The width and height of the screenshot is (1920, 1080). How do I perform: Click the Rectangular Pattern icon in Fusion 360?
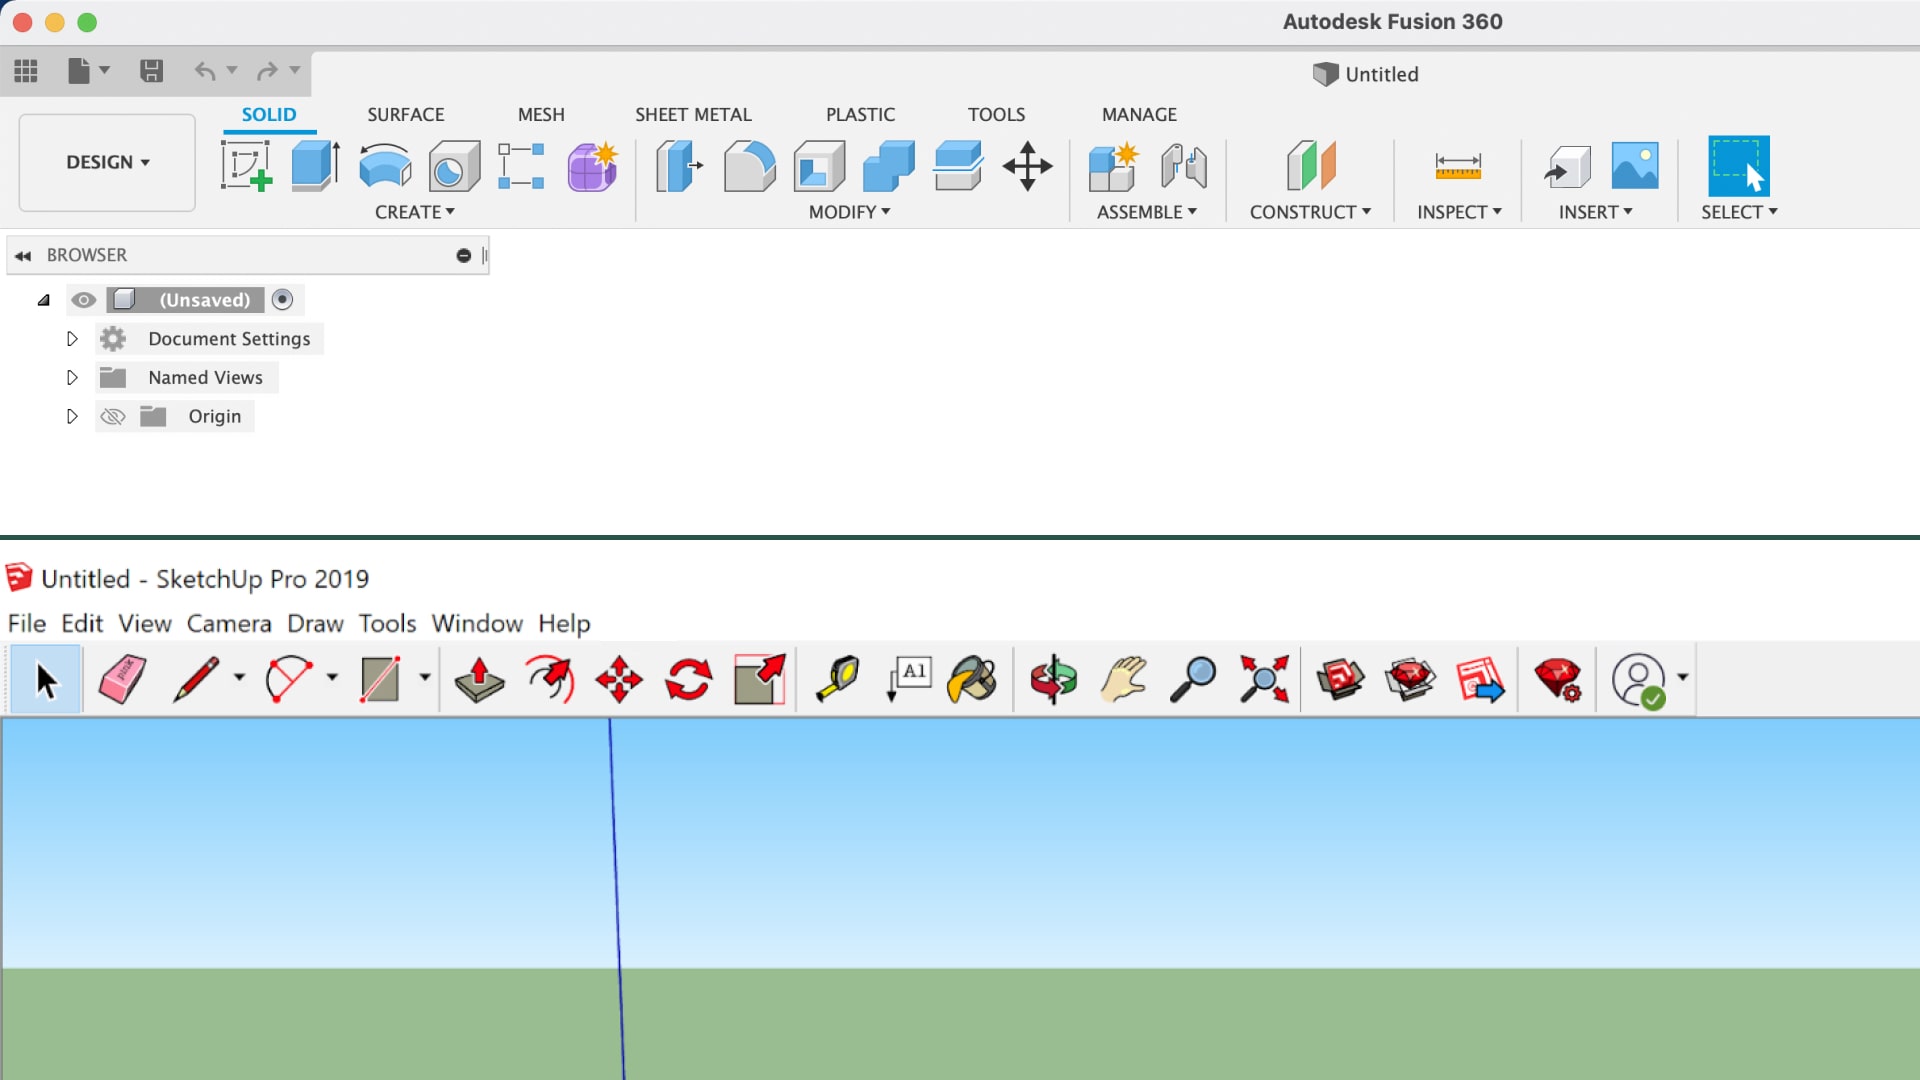[x=522, y=166]
